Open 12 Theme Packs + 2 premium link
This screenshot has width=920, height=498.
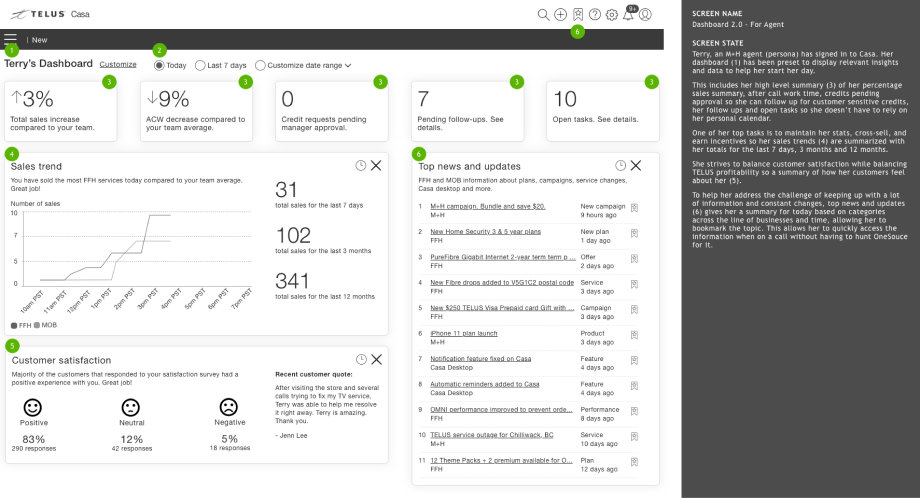501,460
